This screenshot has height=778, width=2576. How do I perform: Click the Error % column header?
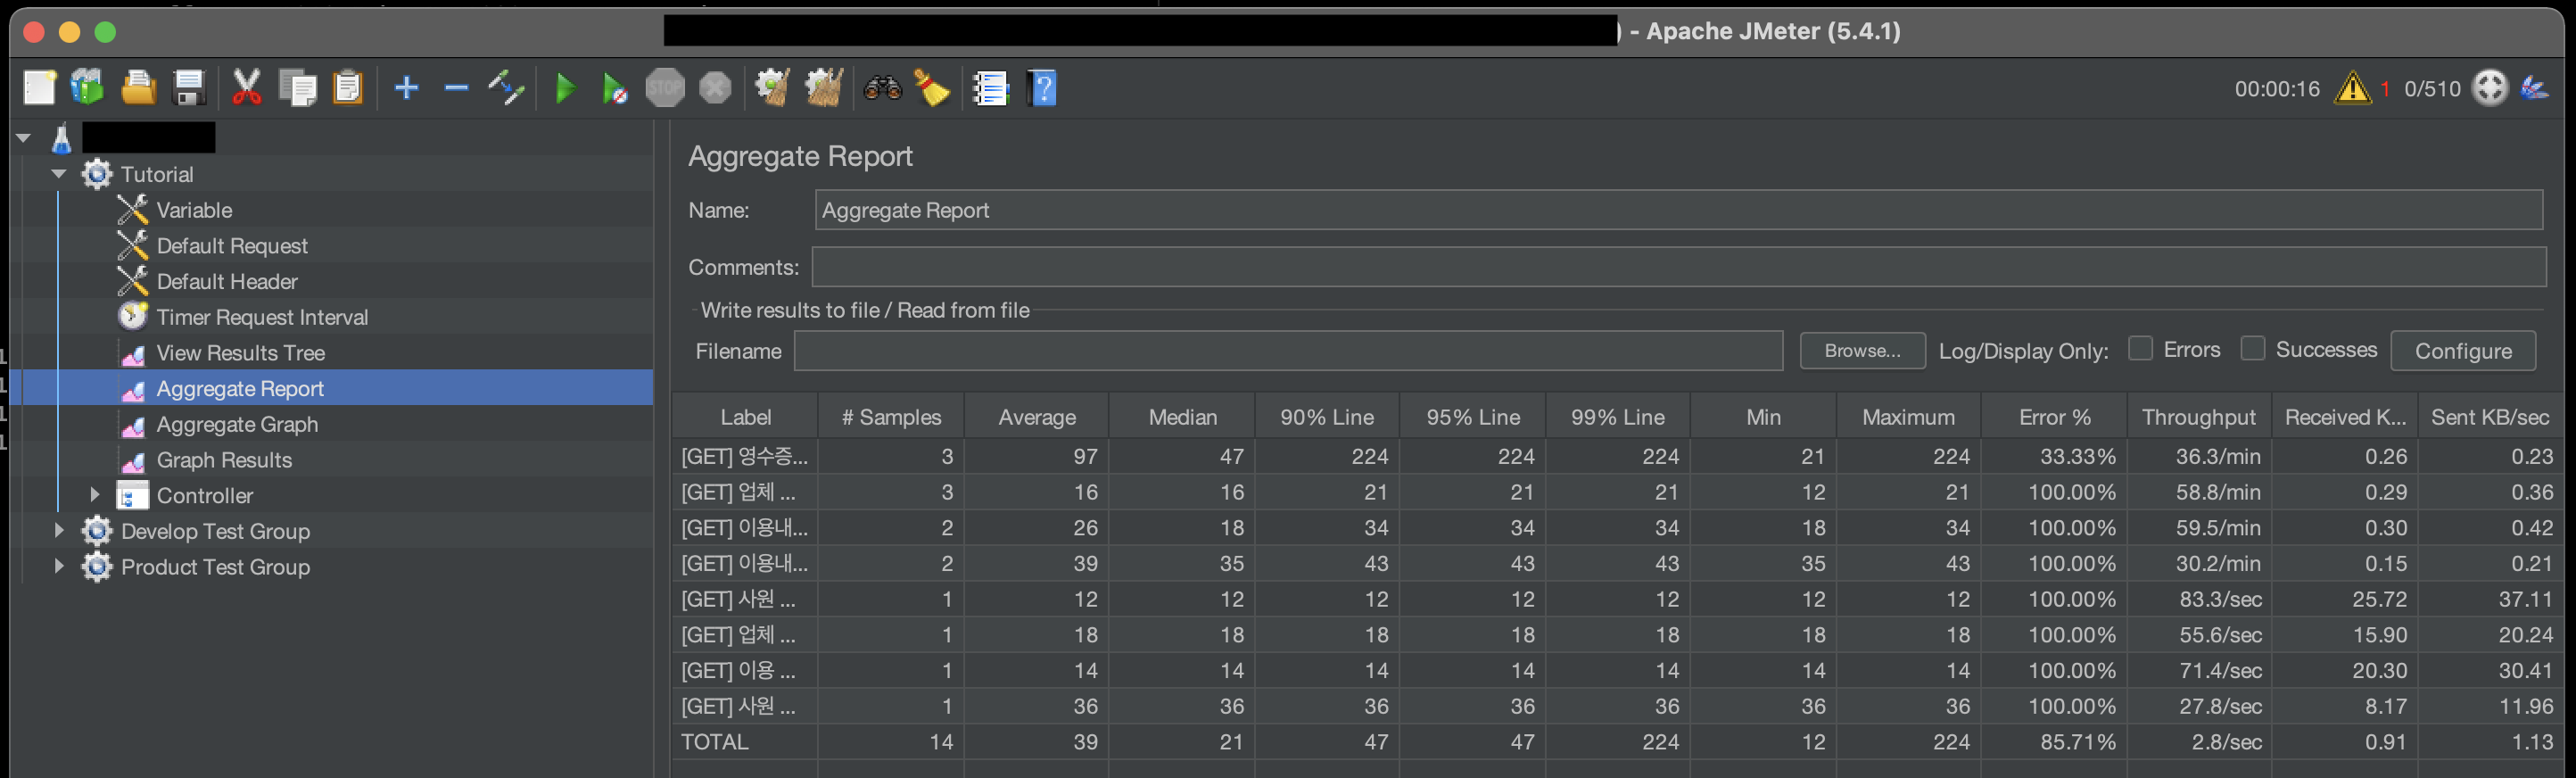[x=2054, y=417]
